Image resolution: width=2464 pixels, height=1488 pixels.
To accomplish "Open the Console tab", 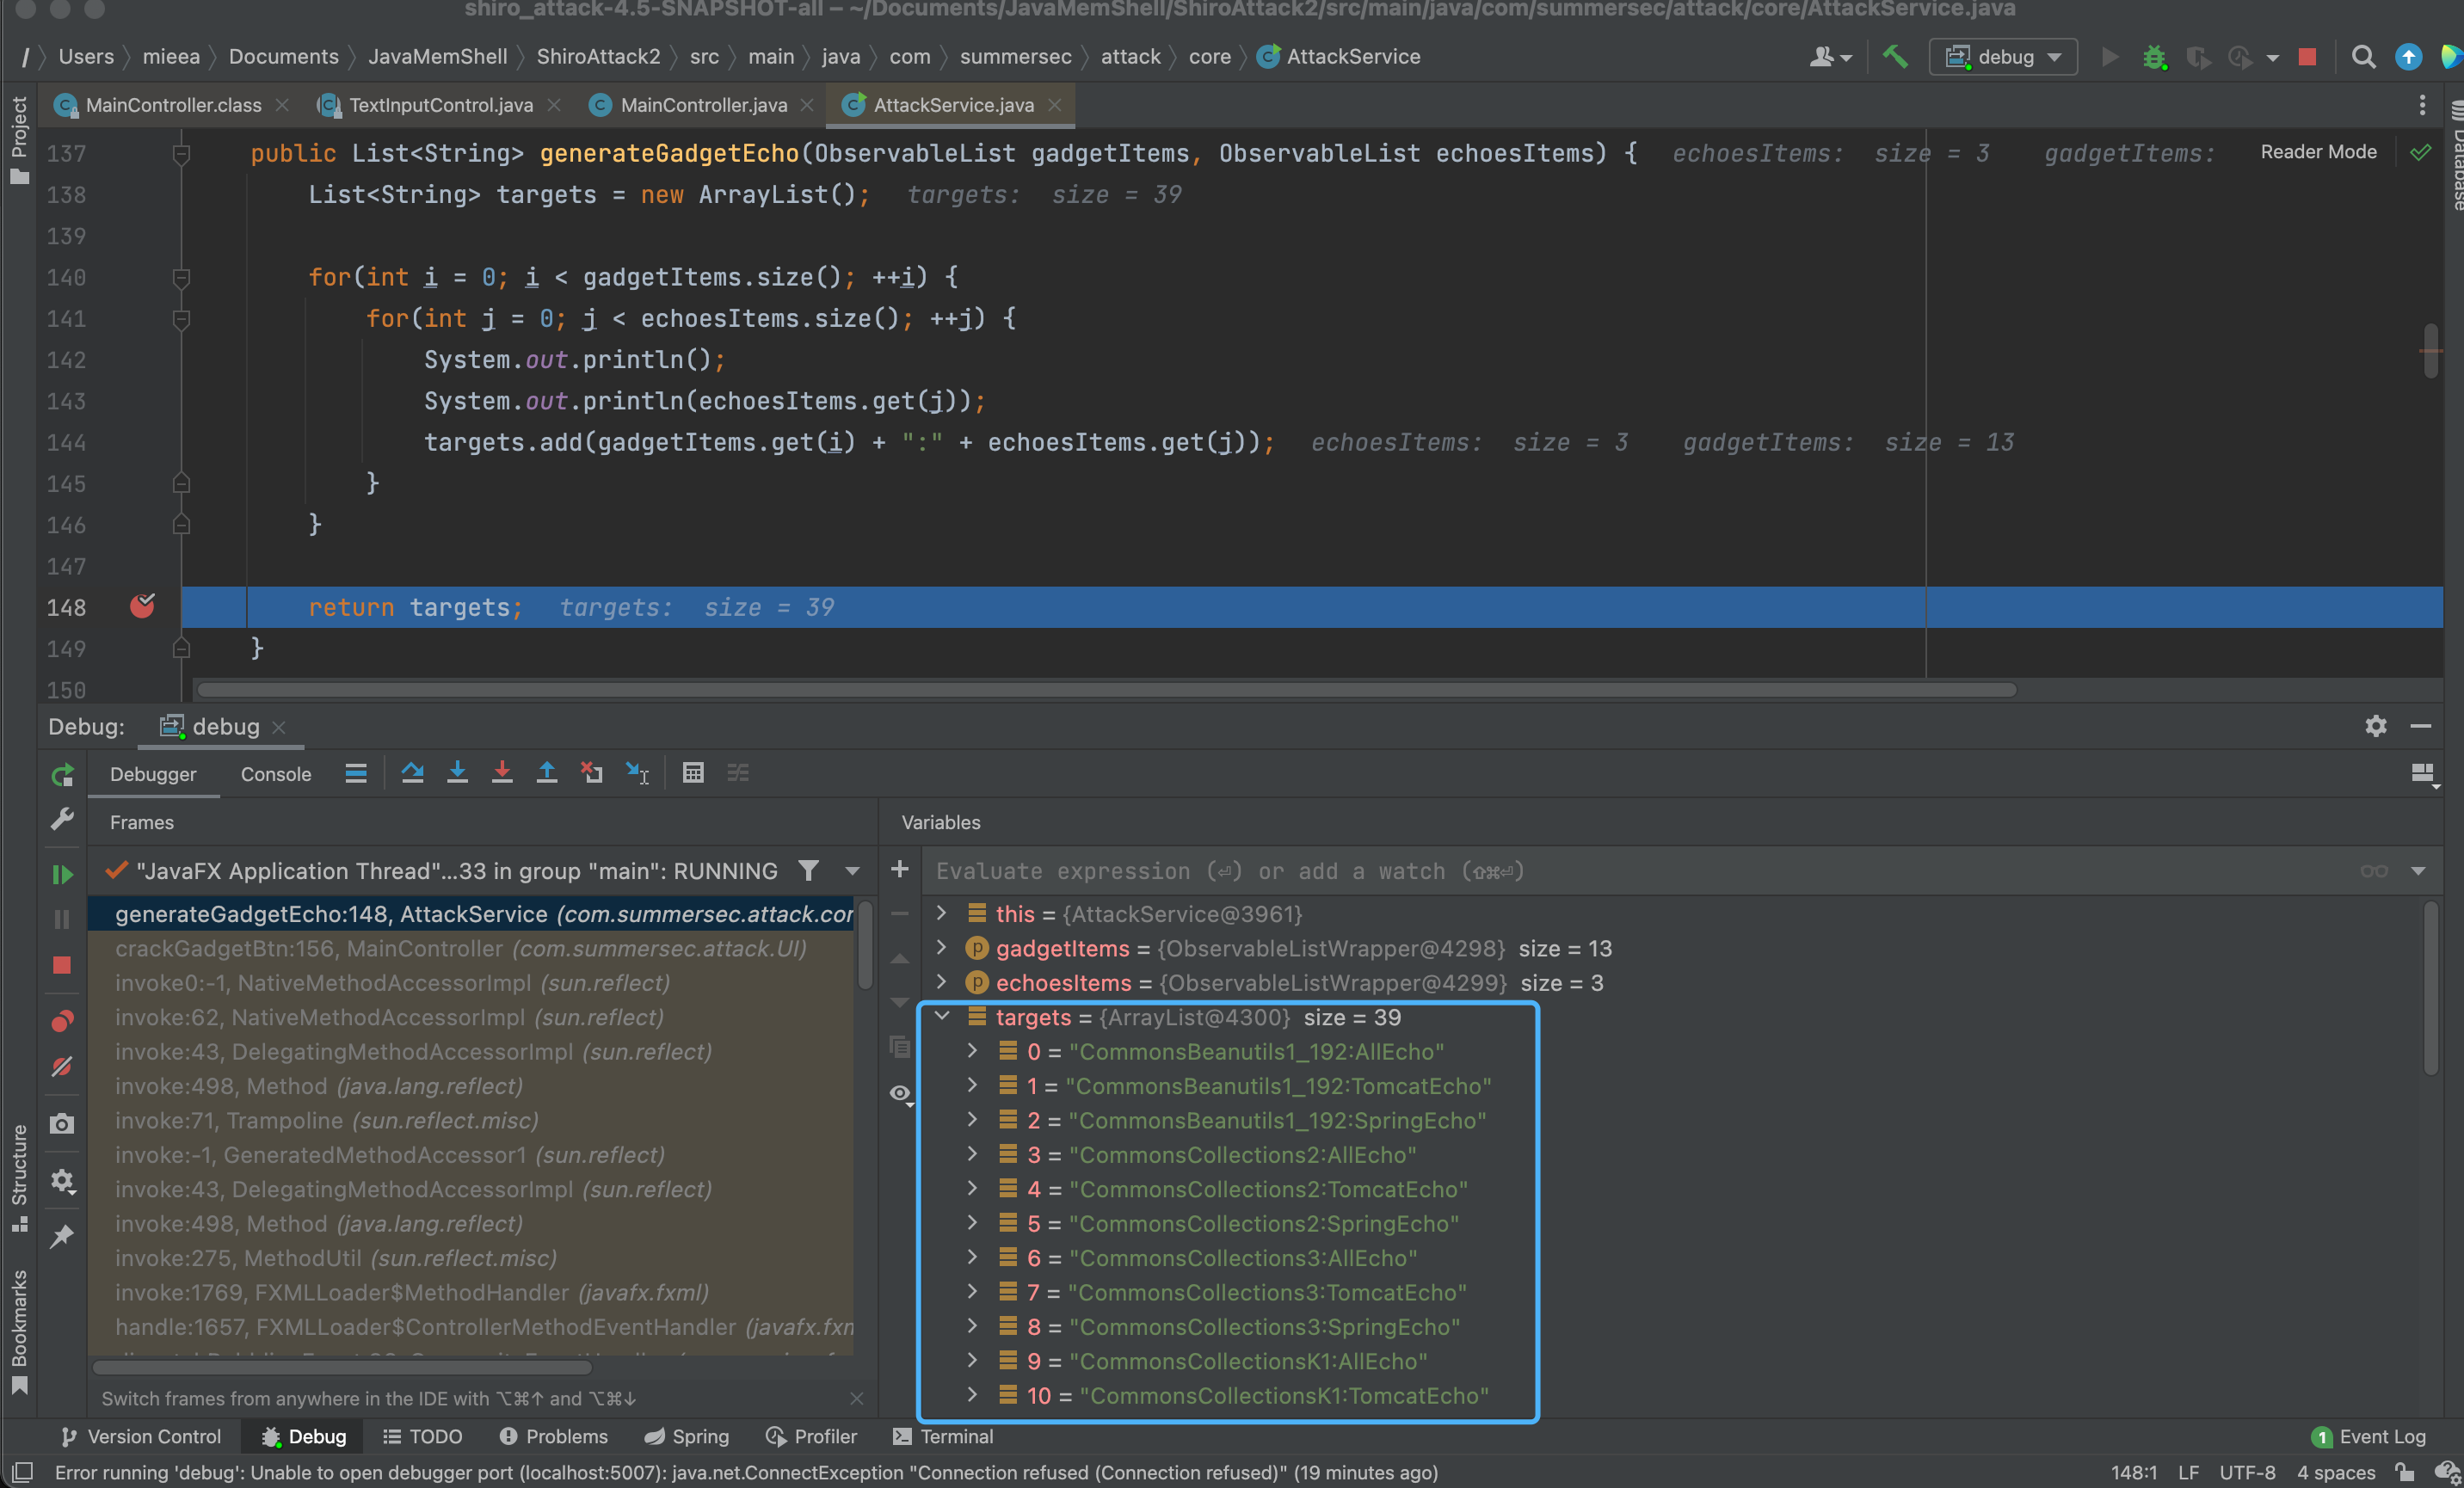I will (x=276, y=774).
